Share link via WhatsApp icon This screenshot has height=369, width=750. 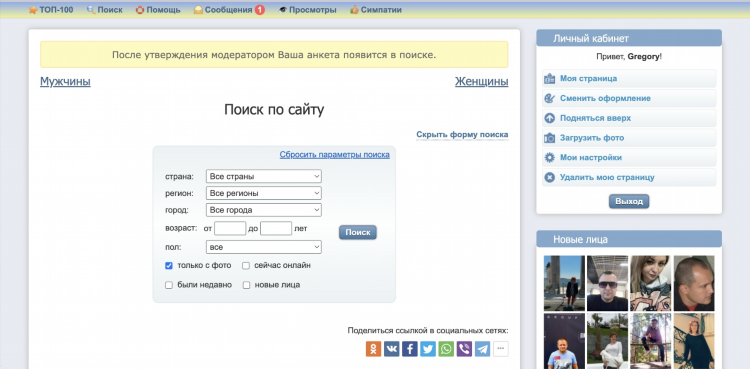click(x=446, y=349)
